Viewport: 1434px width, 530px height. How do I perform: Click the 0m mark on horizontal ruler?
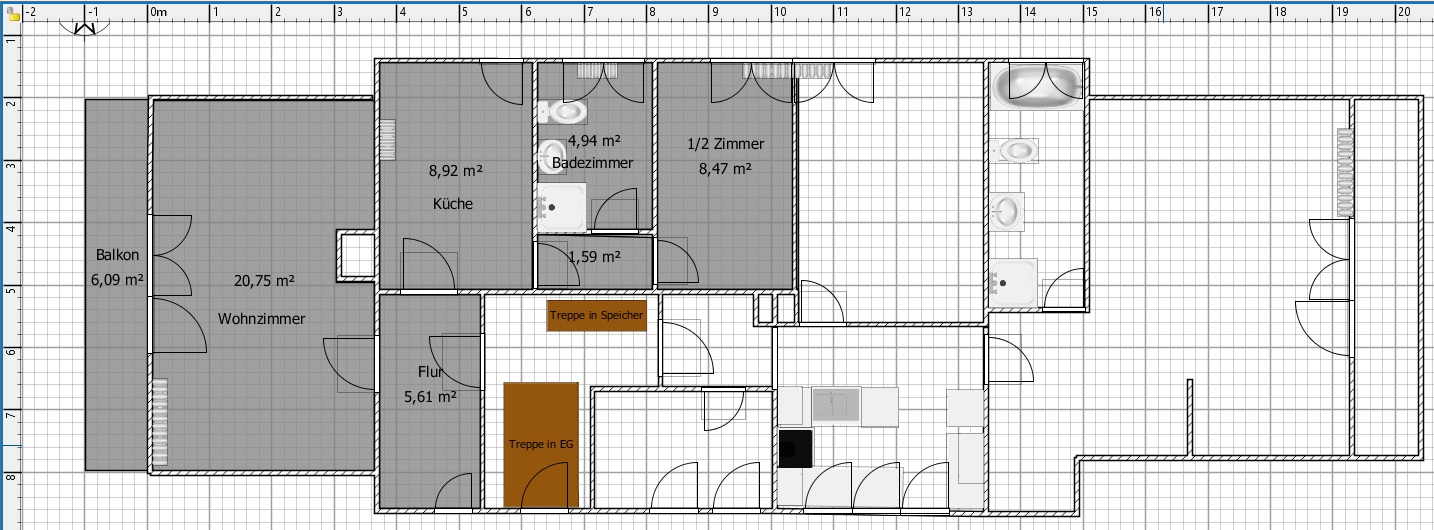158,13
